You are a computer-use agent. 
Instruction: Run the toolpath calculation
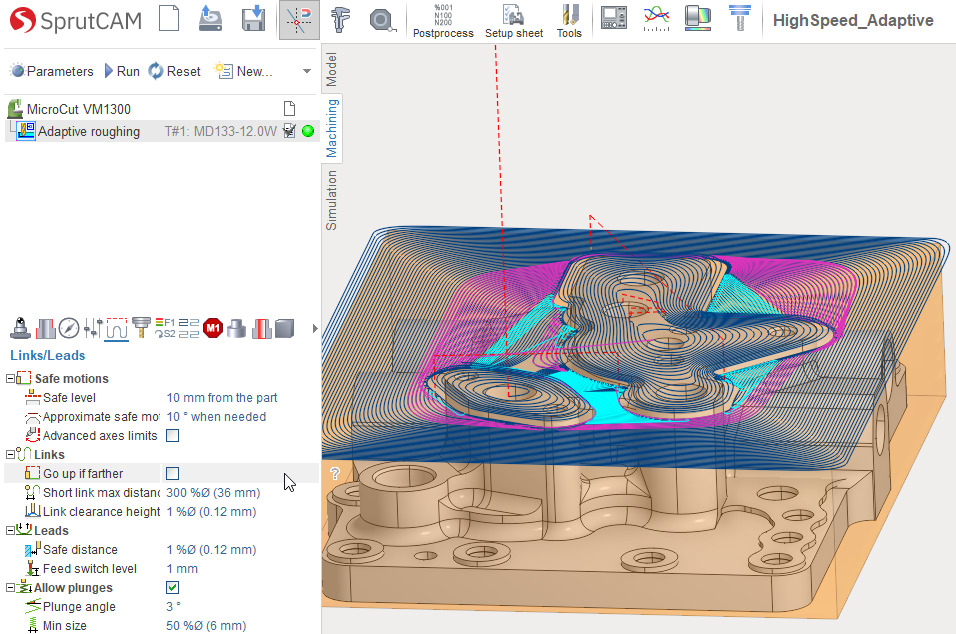(x=121, y=71)
